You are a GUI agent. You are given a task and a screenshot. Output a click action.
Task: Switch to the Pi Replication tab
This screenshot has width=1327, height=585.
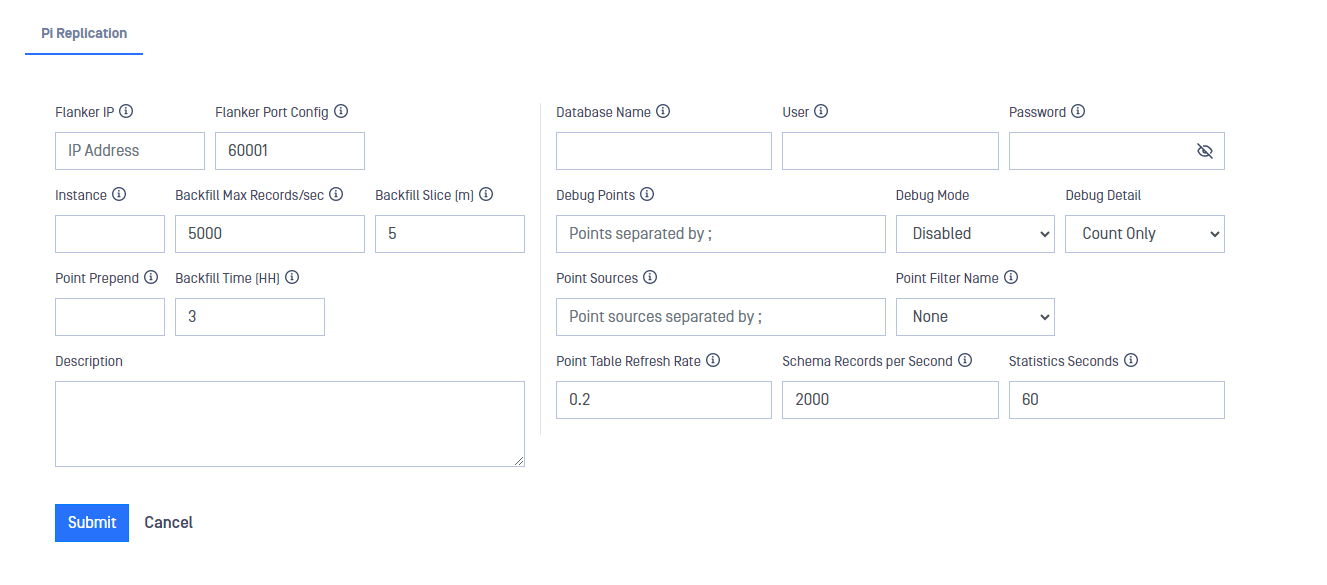[x=84, y=34]
